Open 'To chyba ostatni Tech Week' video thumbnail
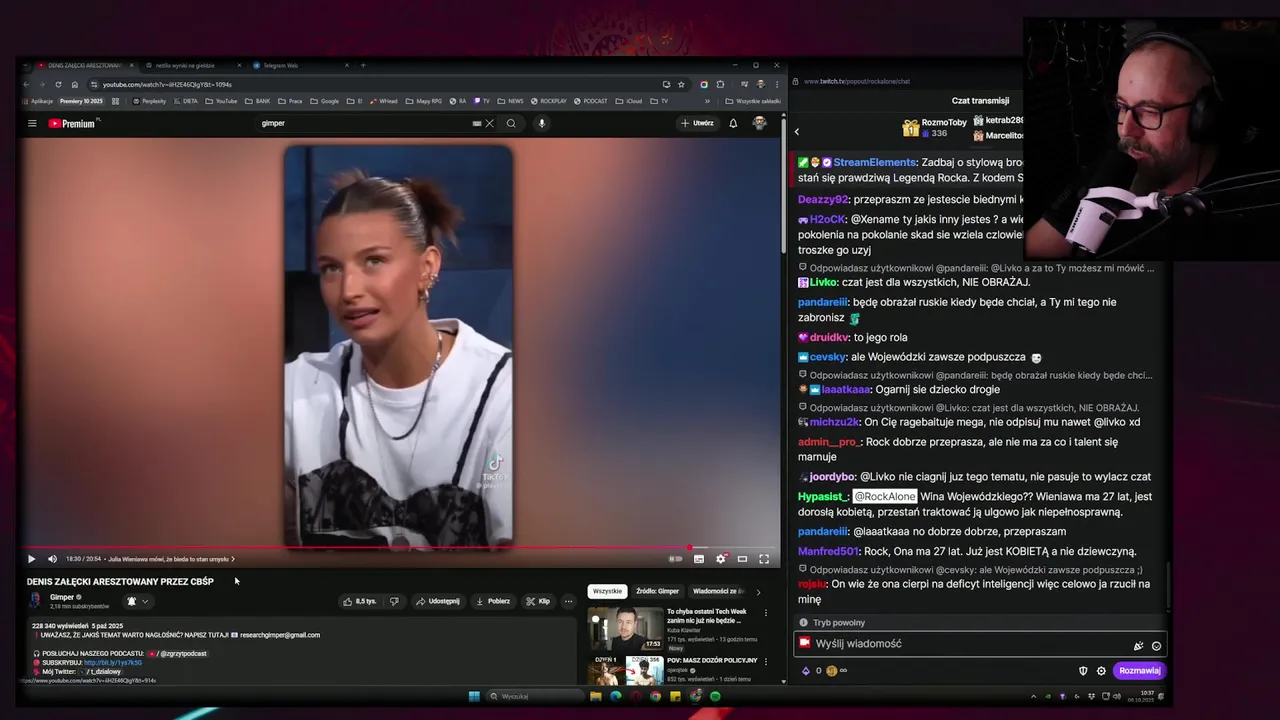The width and height of the screenshot is (1280, 720). click(625, 629)
